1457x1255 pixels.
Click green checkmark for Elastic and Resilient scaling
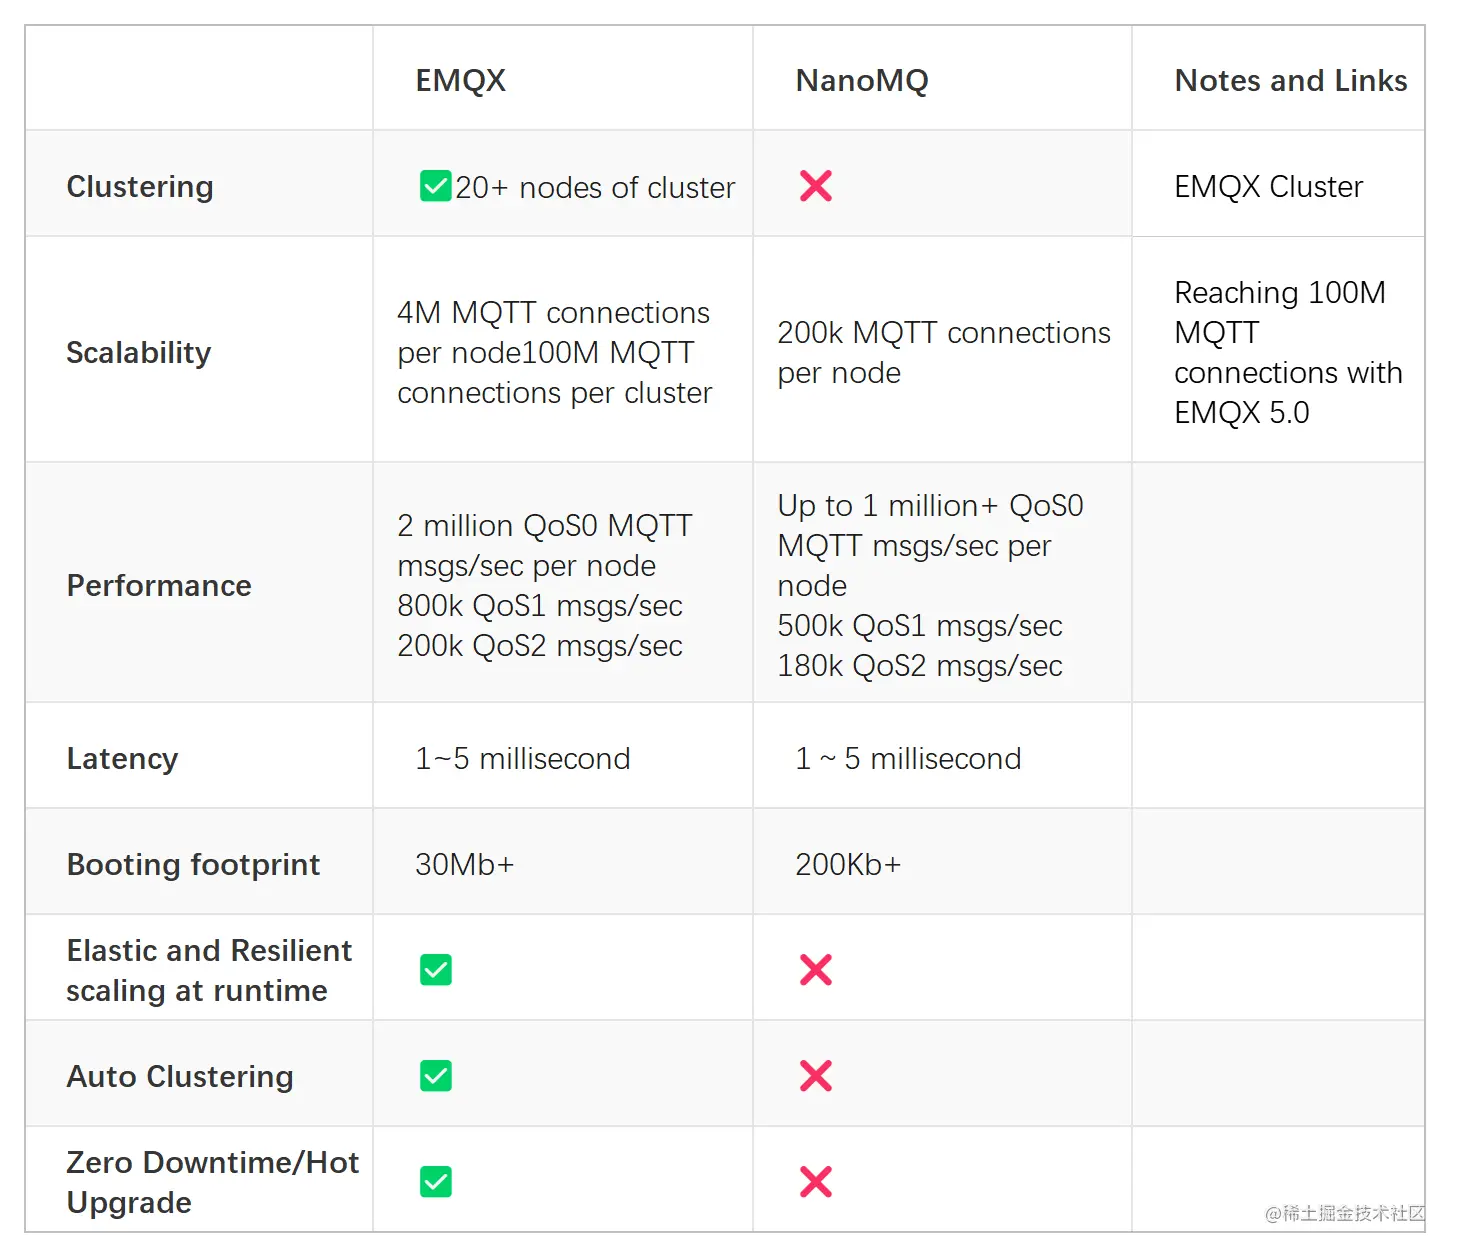pyautogui.click(x=435, y=970)
